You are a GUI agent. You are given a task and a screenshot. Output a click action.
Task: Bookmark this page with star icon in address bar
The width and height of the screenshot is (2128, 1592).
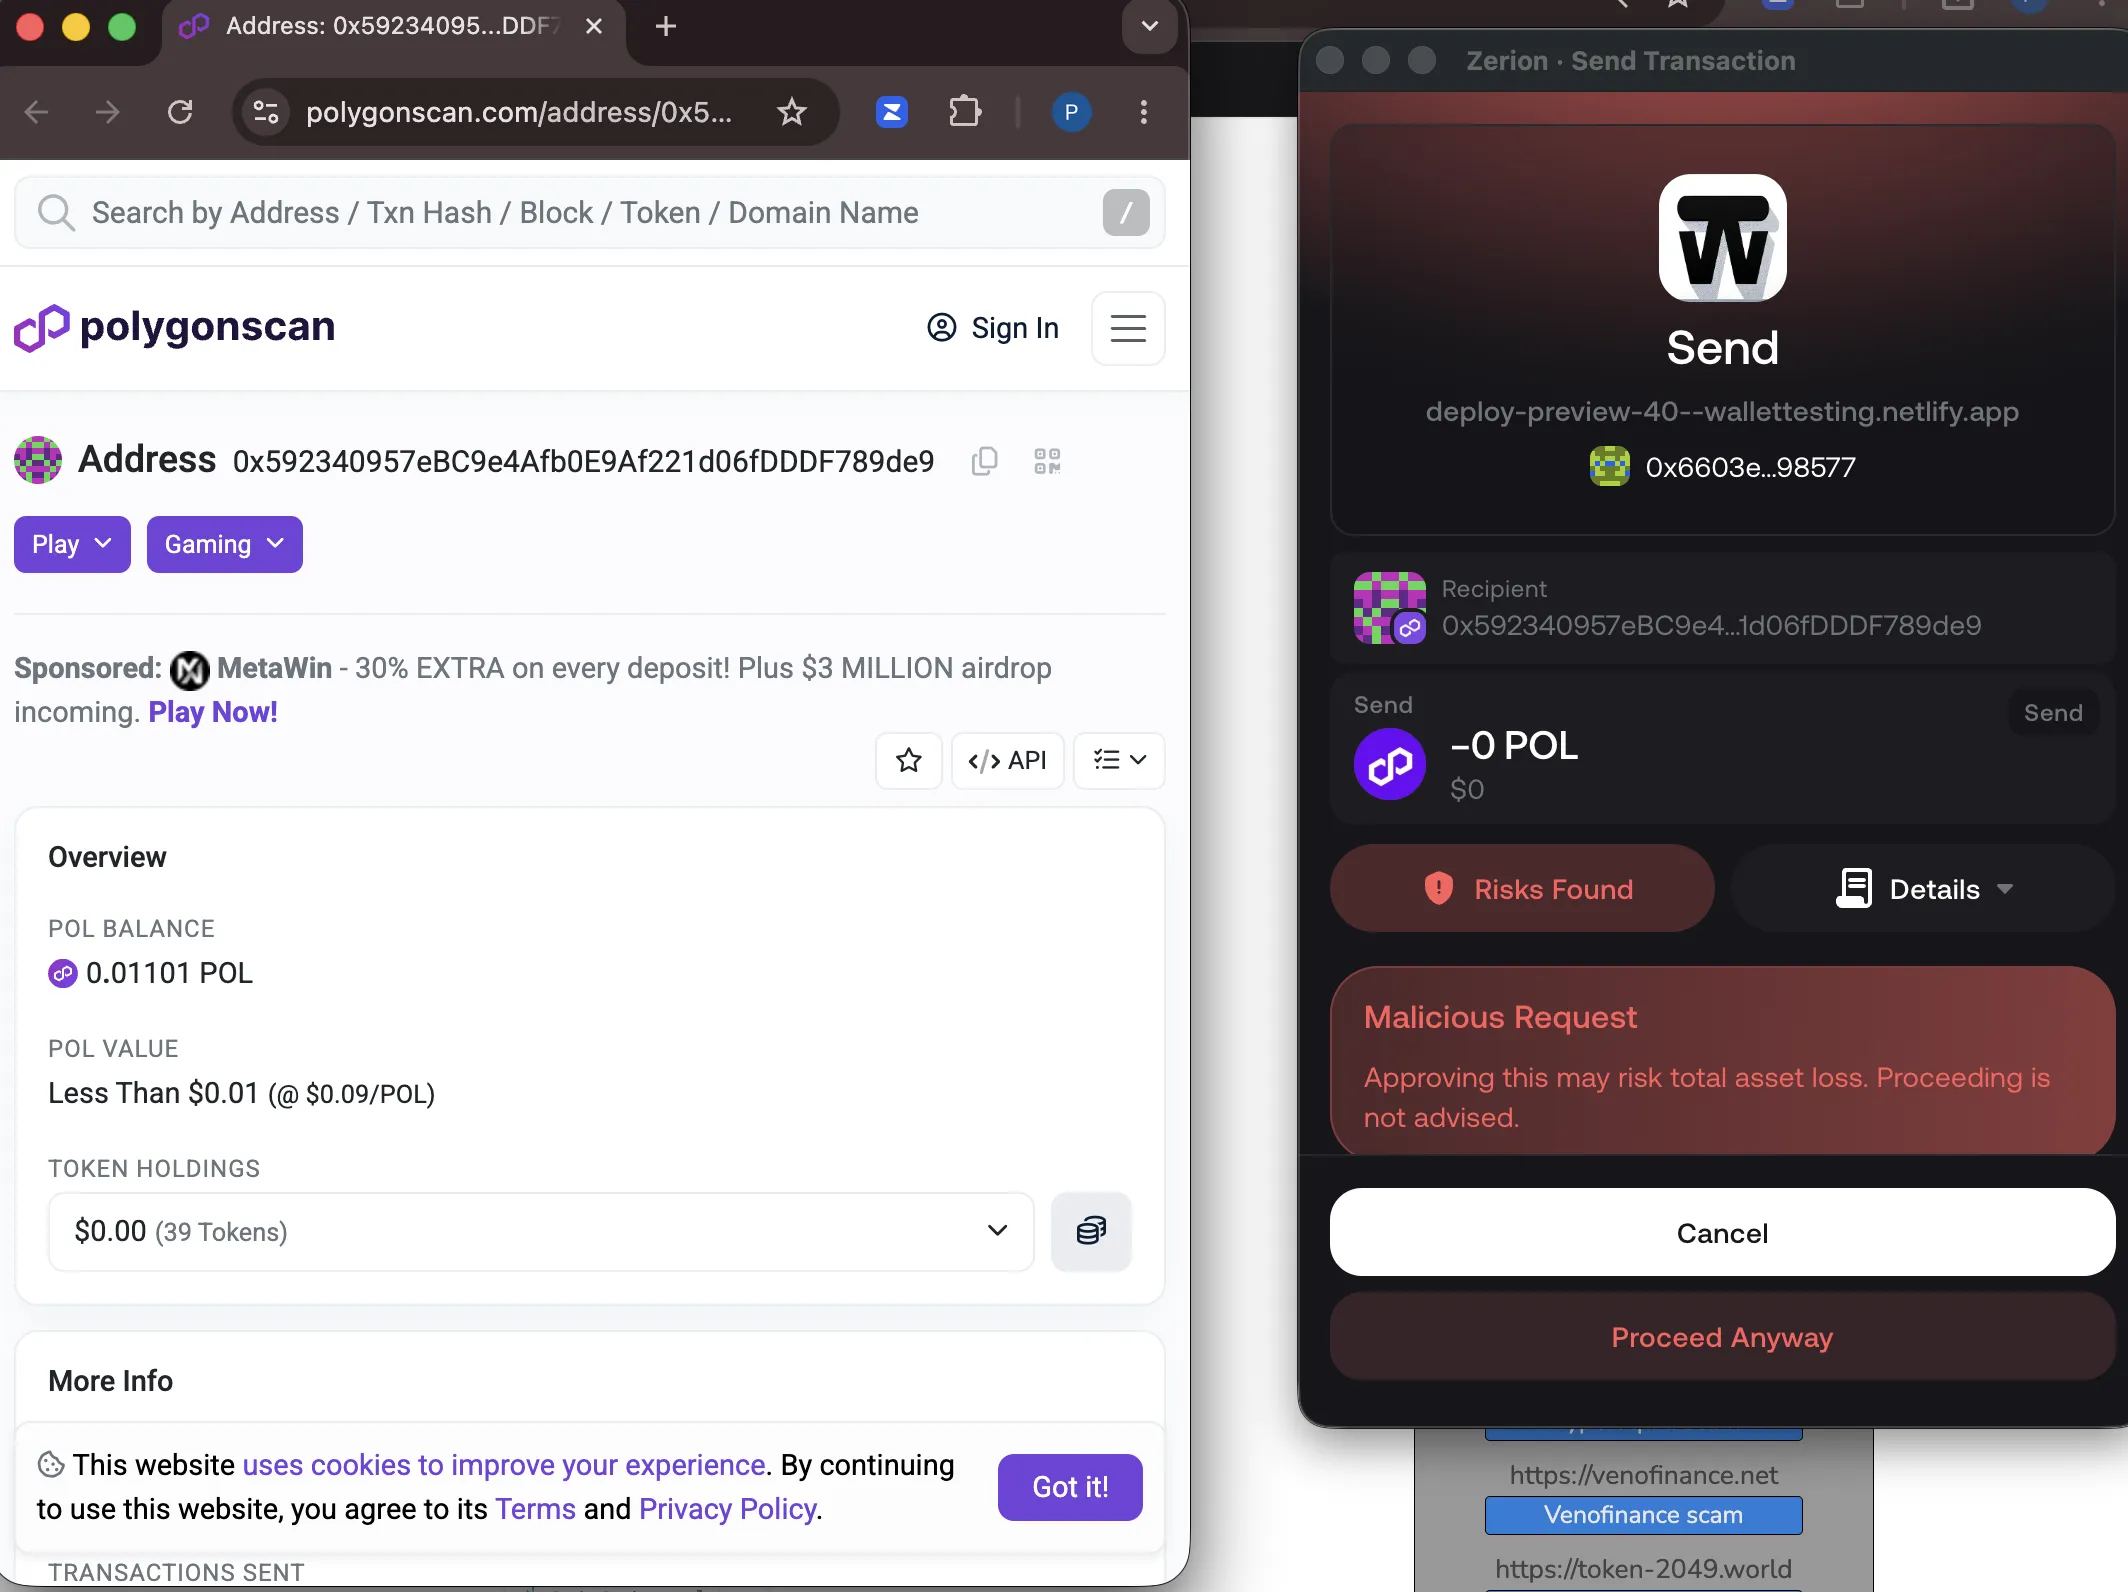tap(792, 112)
